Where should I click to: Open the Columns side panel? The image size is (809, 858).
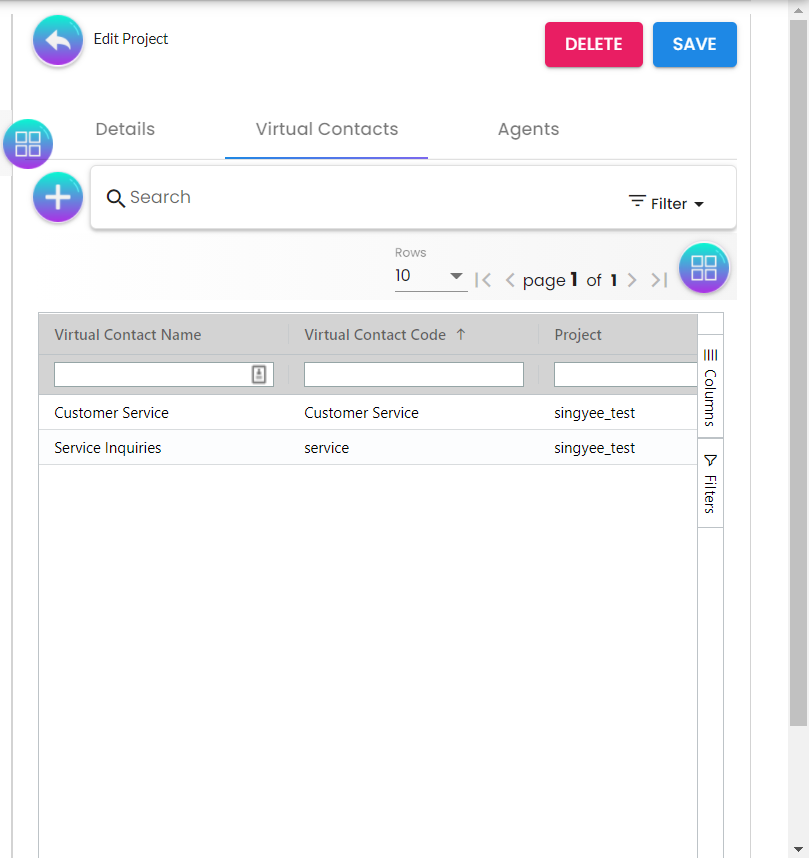tap(710, 386)
